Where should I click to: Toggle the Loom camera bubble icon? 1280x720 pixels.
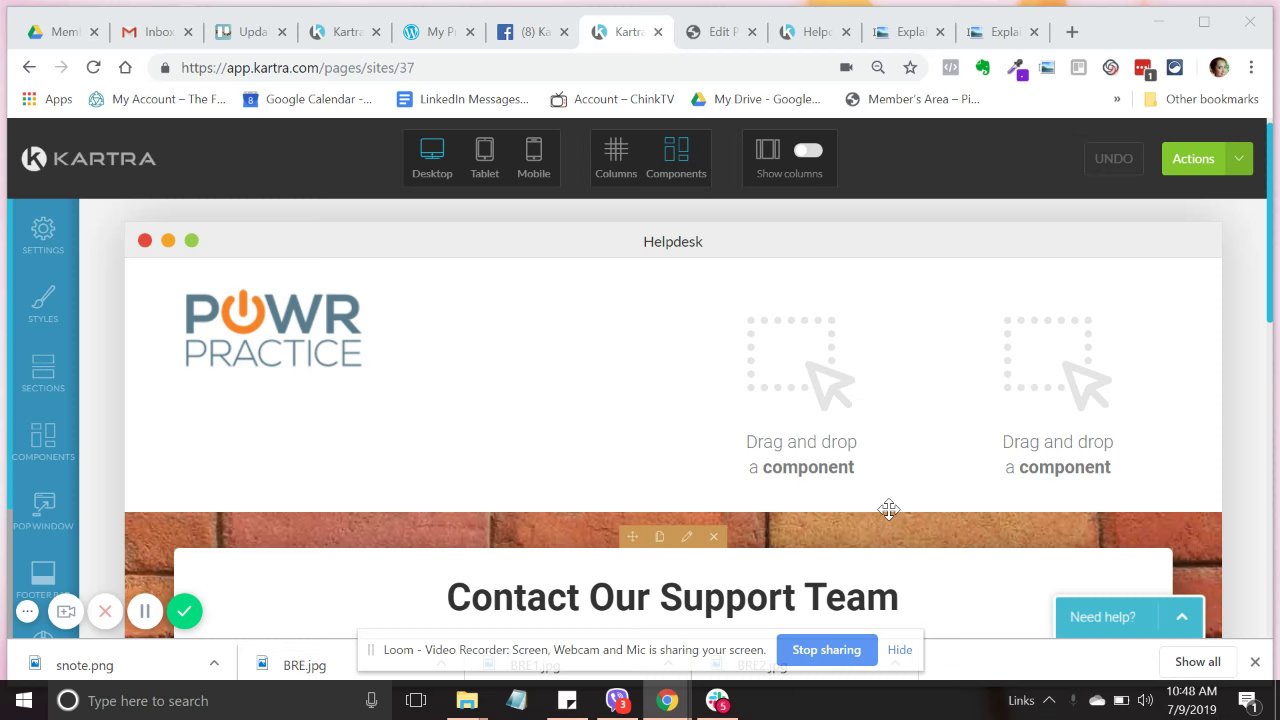[66, 611]
